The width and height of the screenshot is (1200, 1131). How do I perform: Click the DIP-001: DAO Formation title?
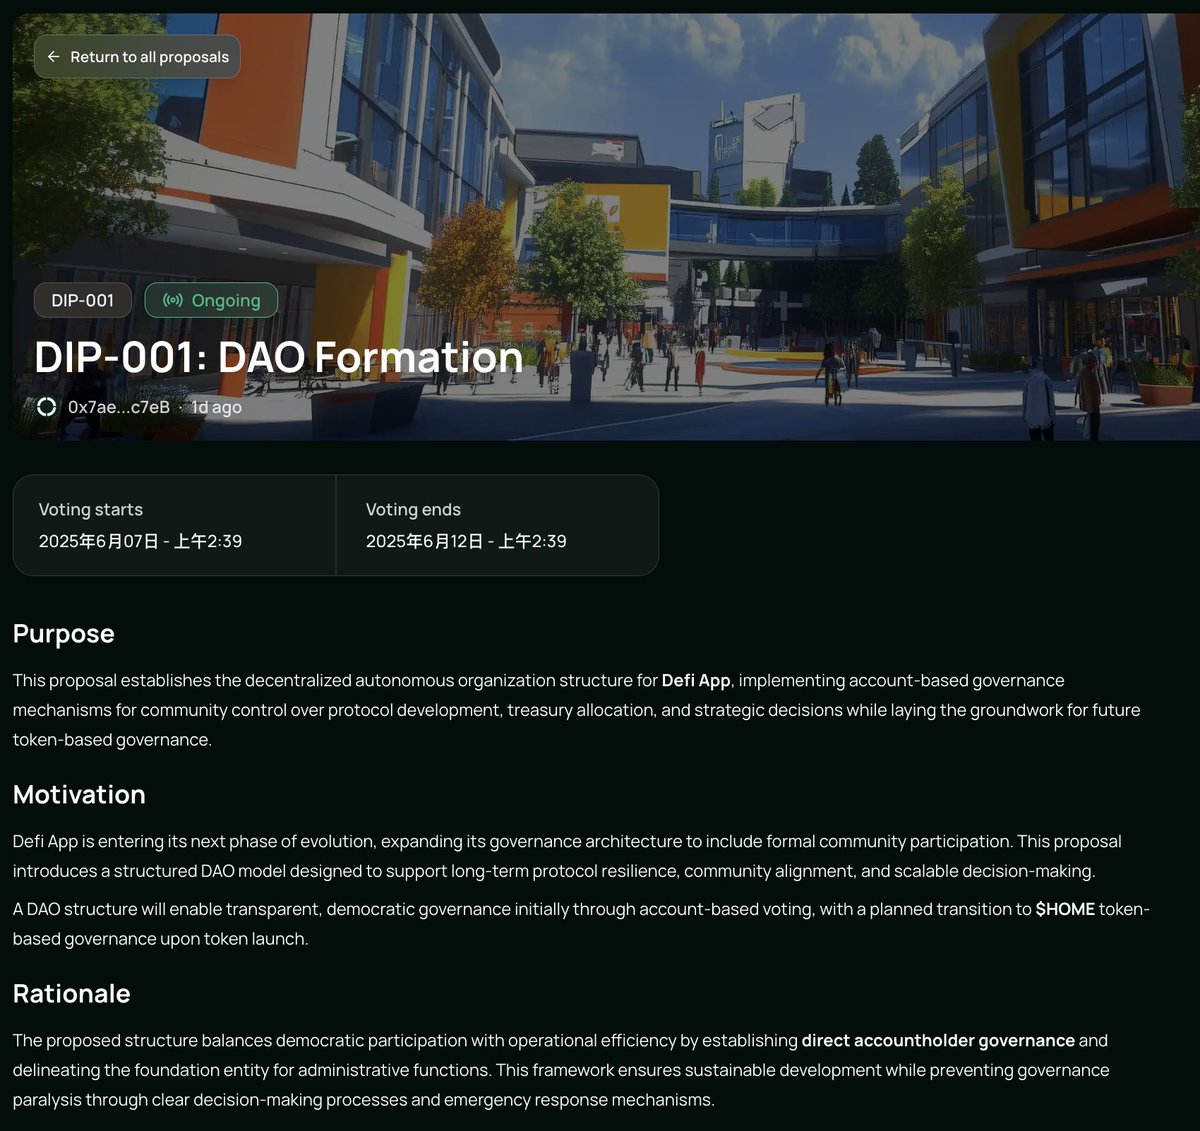coord(279,357)
